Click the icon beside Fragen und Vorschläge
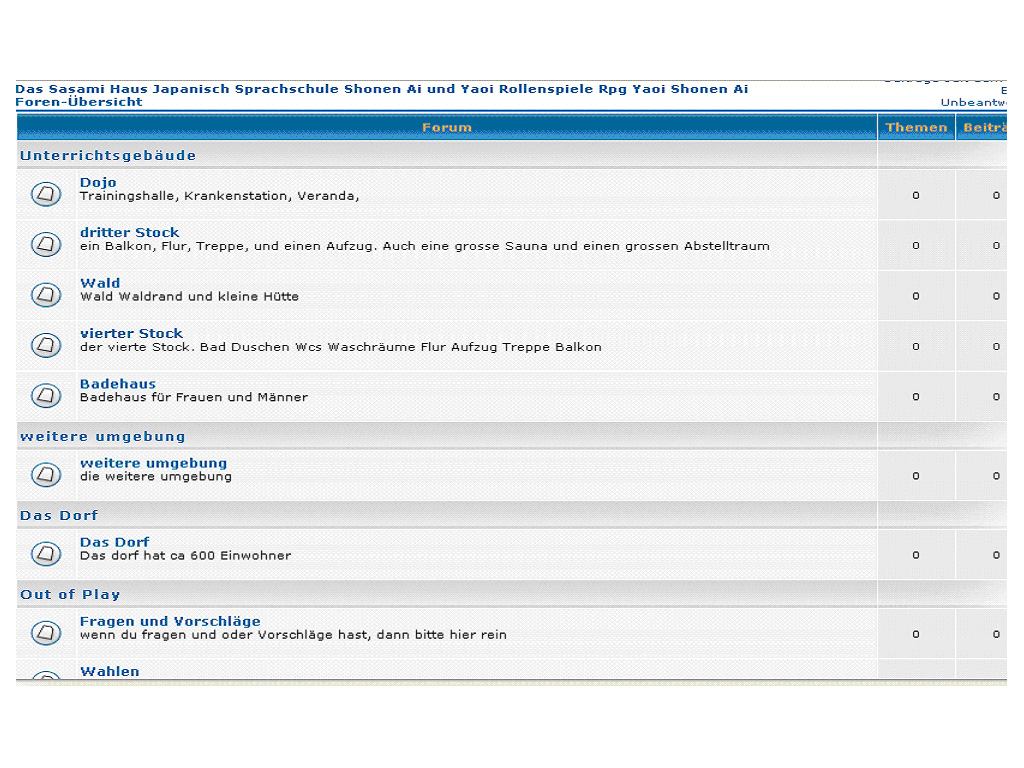This screenshot has width=1024, height=768. [46, 633]
